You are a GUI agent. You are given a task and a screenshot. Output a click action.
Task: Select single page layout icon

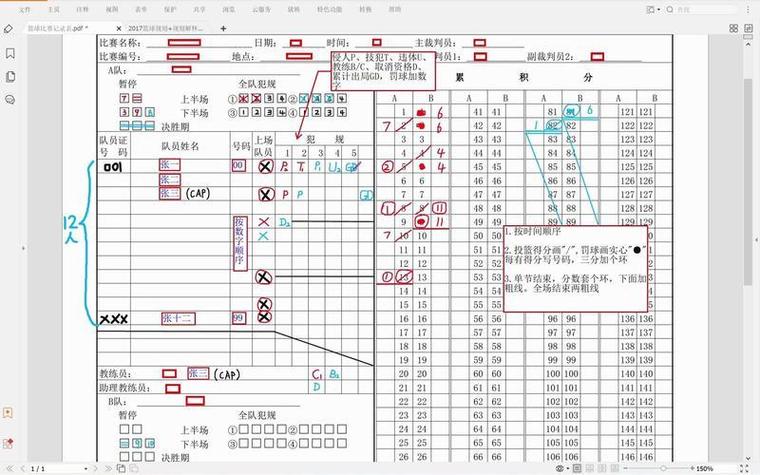coord(577,469)
